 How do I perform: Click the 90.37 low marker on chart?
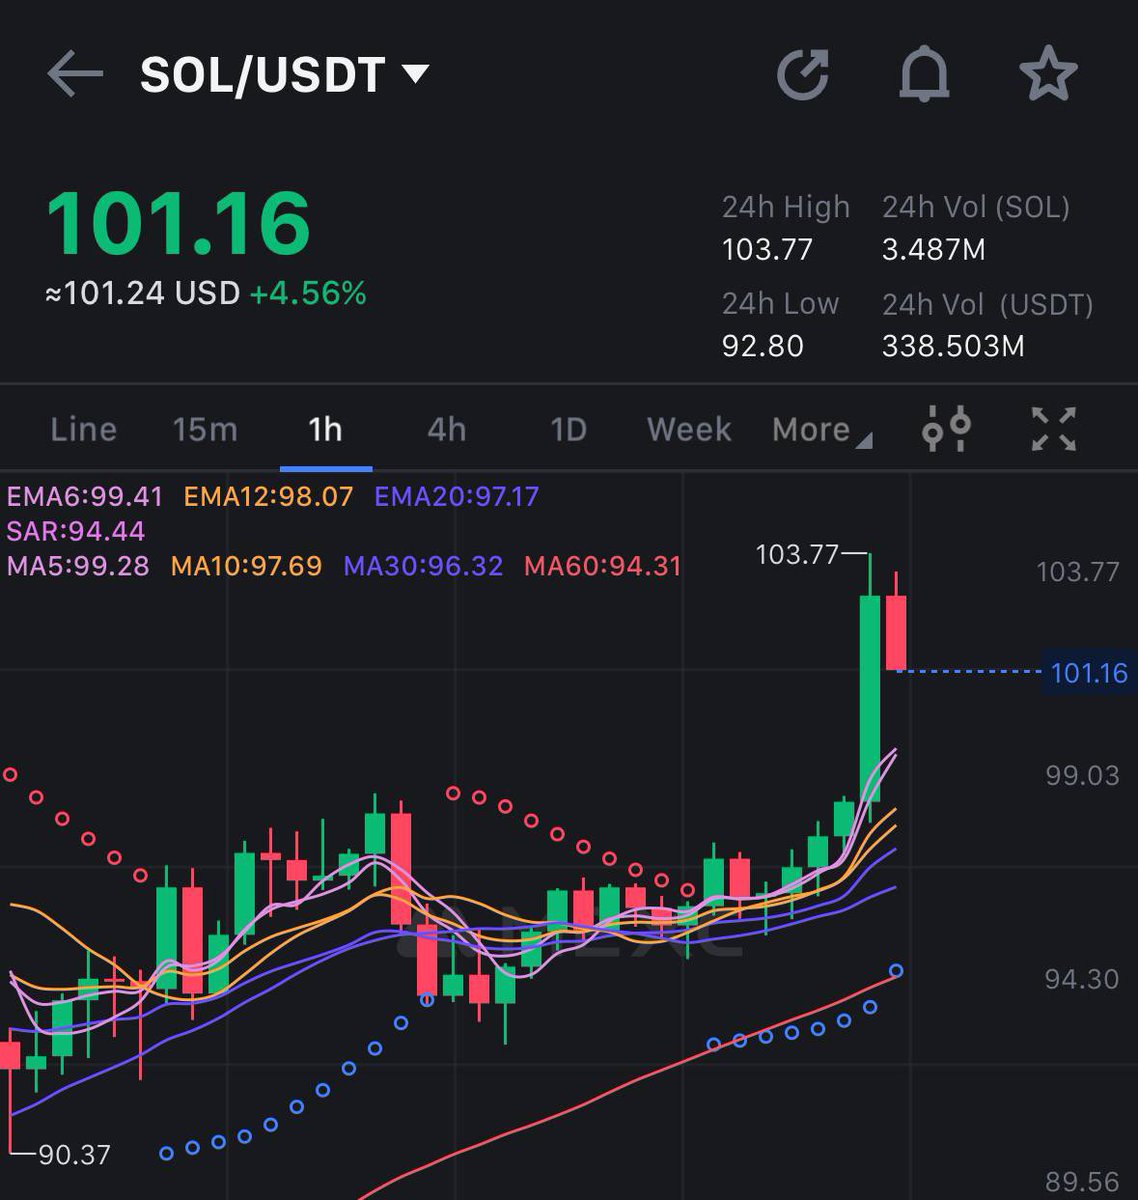pyautogui.click(x=74, y=1155)
